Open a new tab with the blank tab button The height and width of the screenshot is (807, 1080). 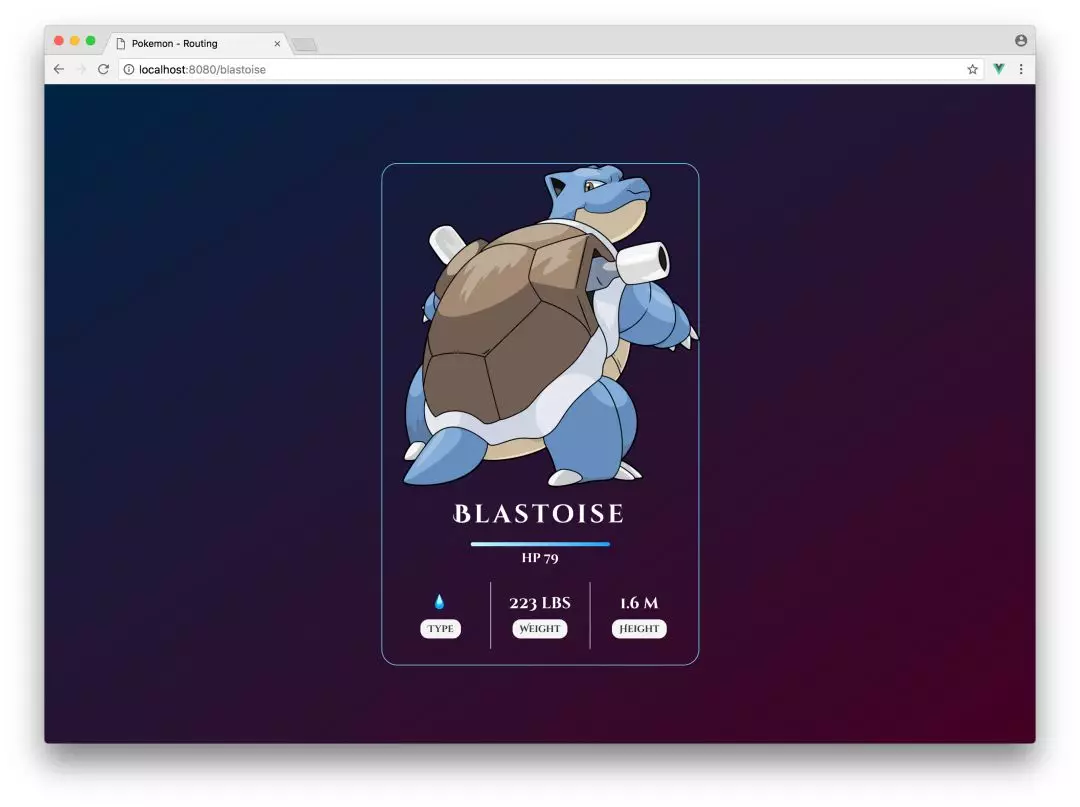304,45
